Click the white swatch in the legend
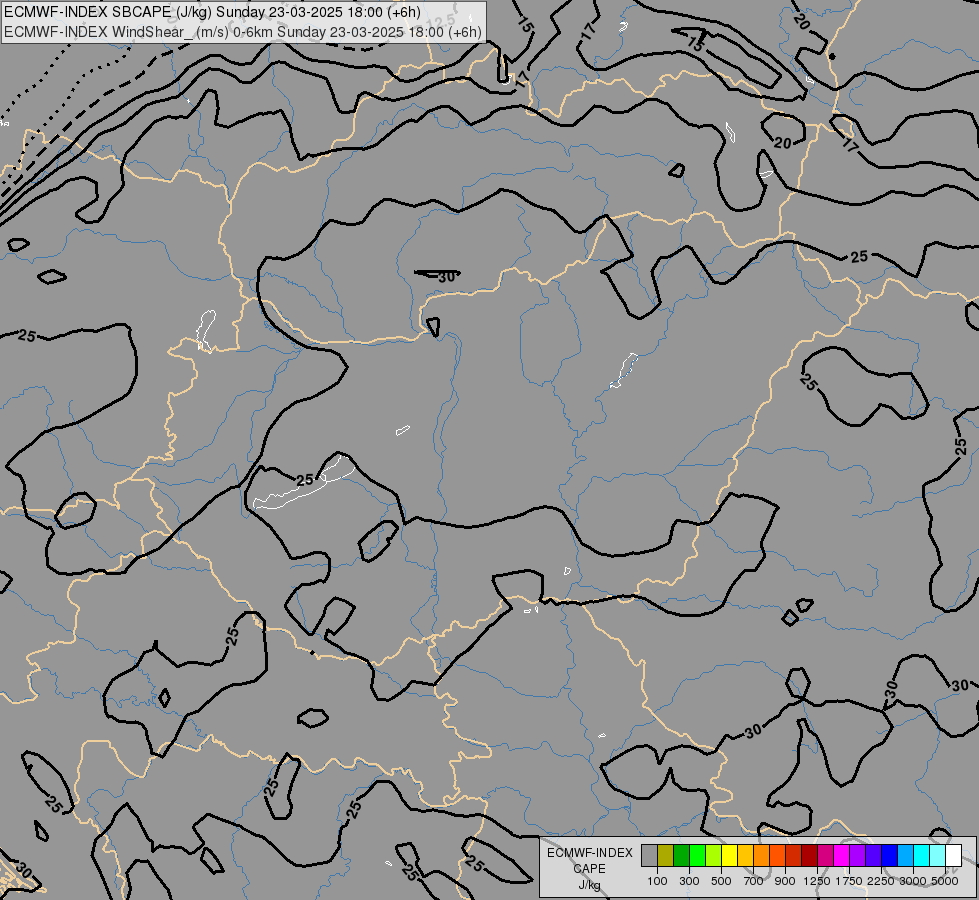This screenshot has width=979, height=900. click(953, 856)
